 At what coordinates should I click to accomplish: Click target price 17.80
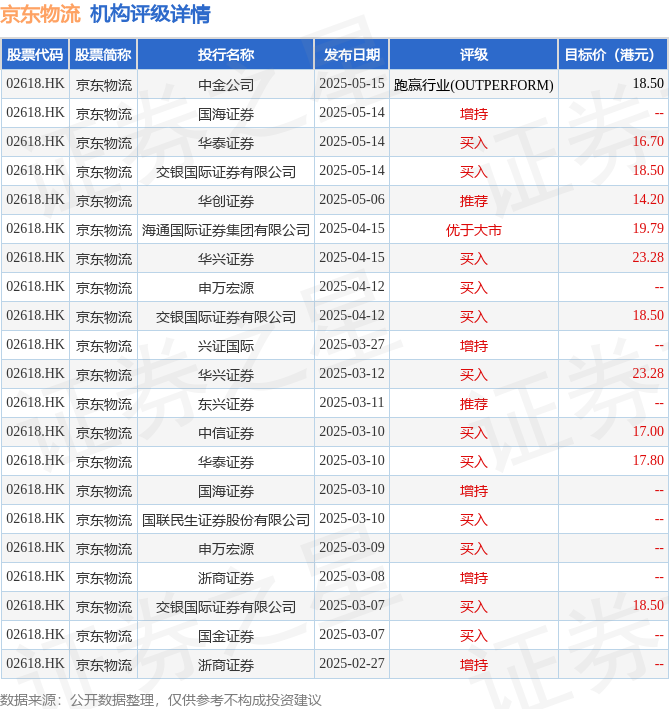648,460
